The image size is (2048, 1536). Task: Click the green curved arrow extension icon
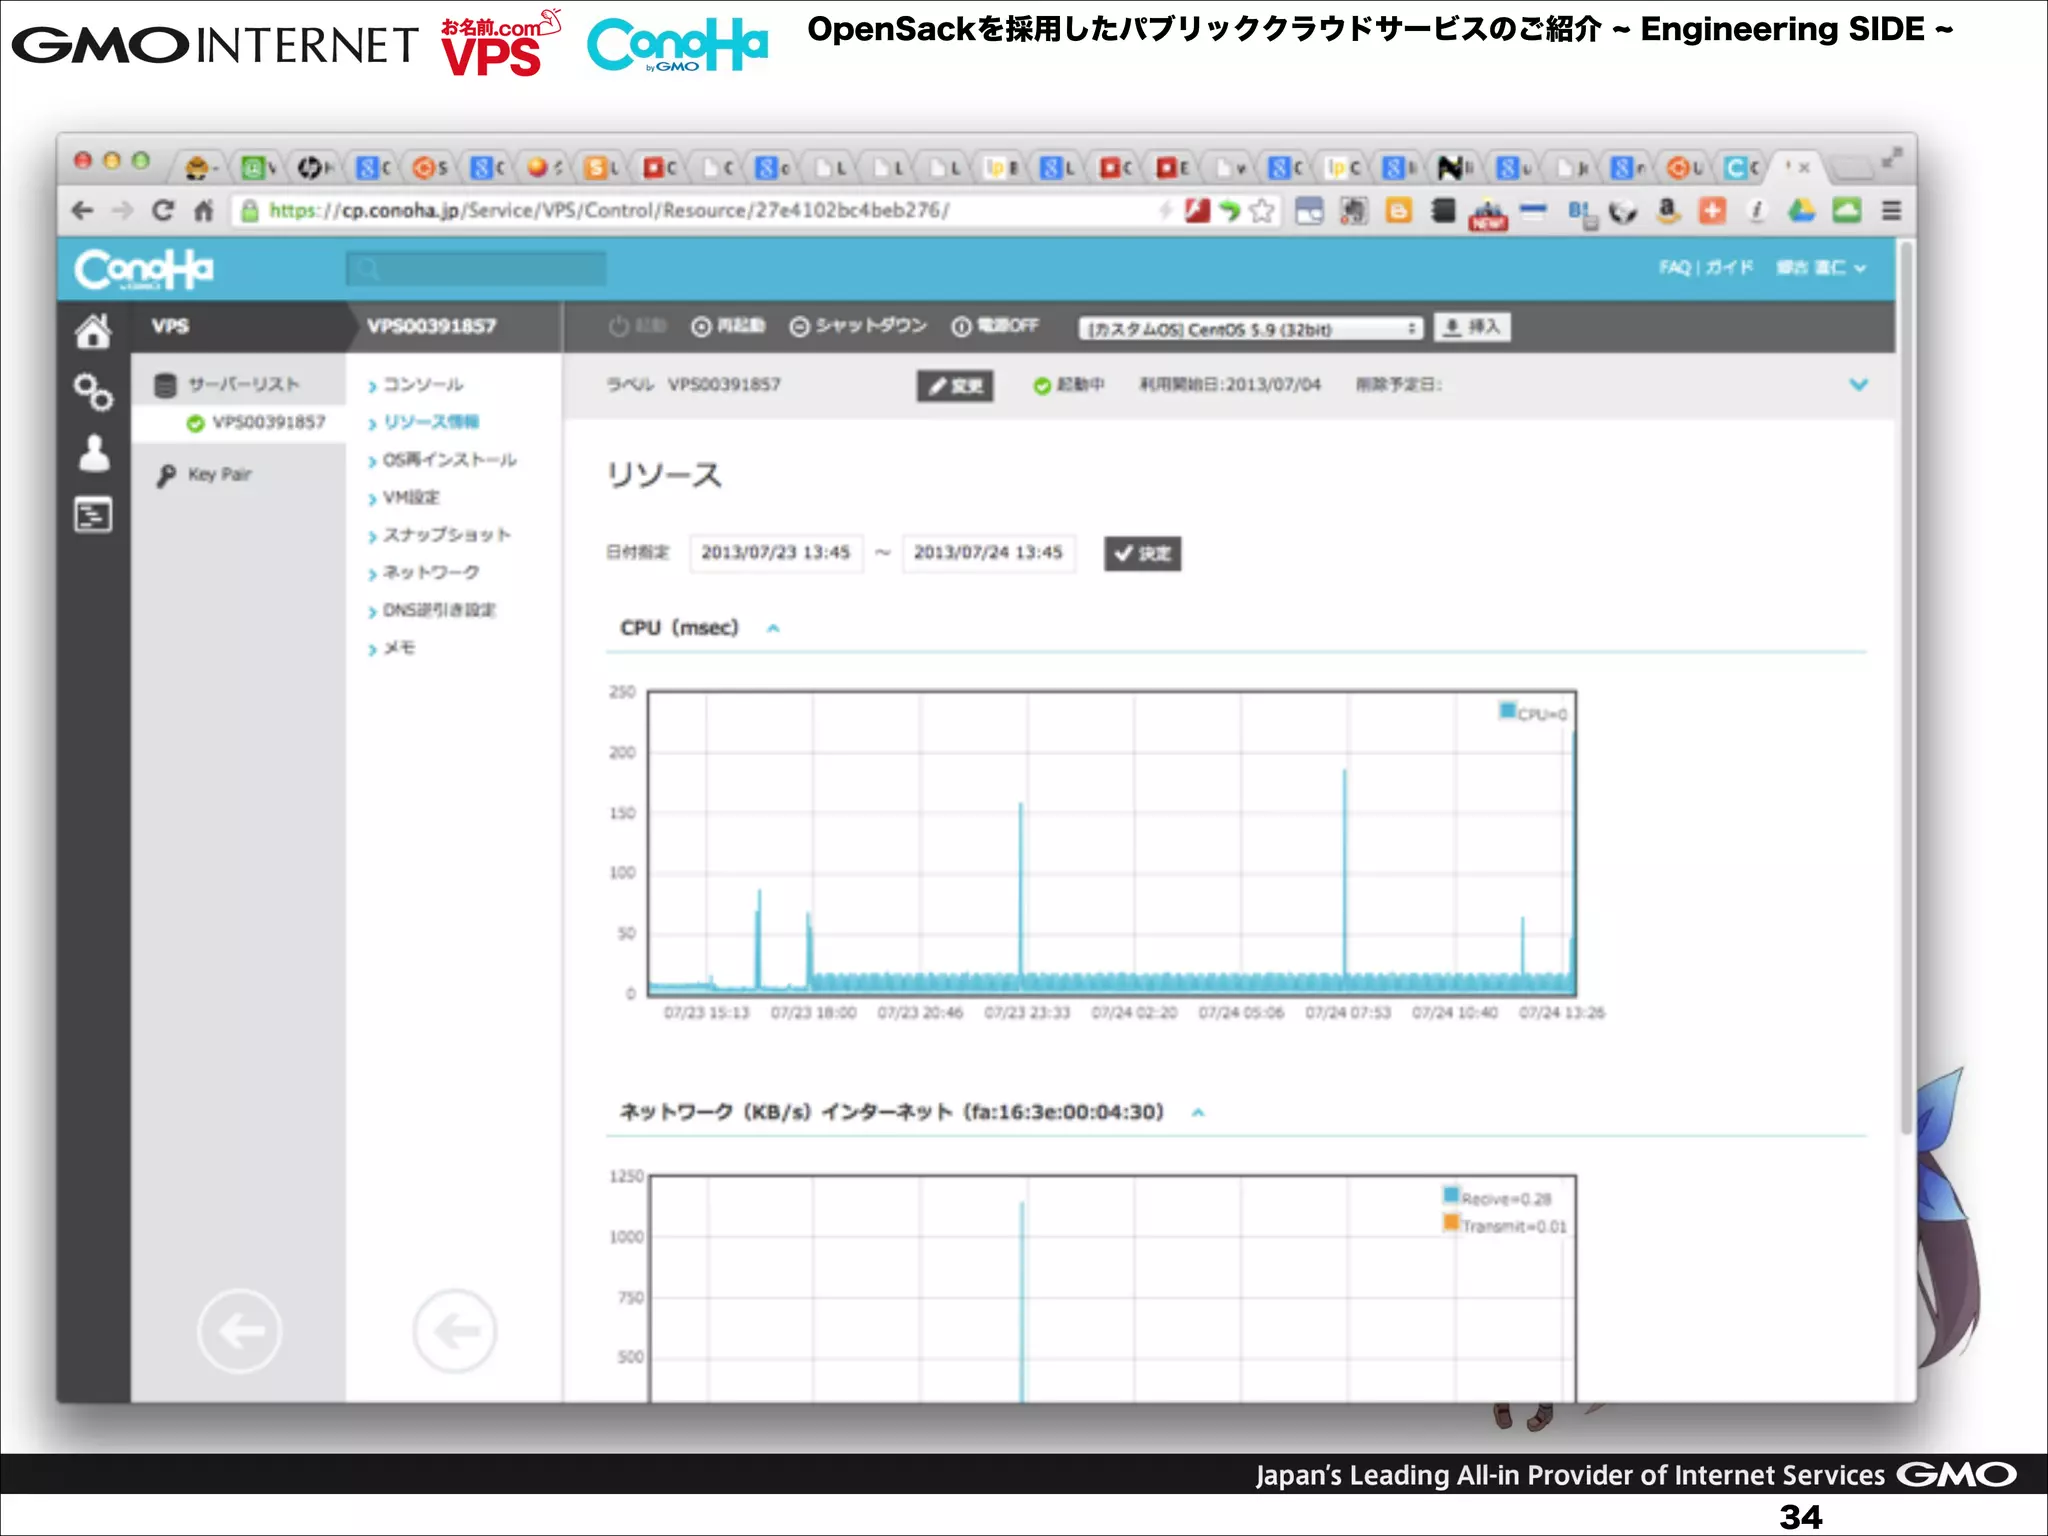pyautogui.click(x=1229, y=211)
